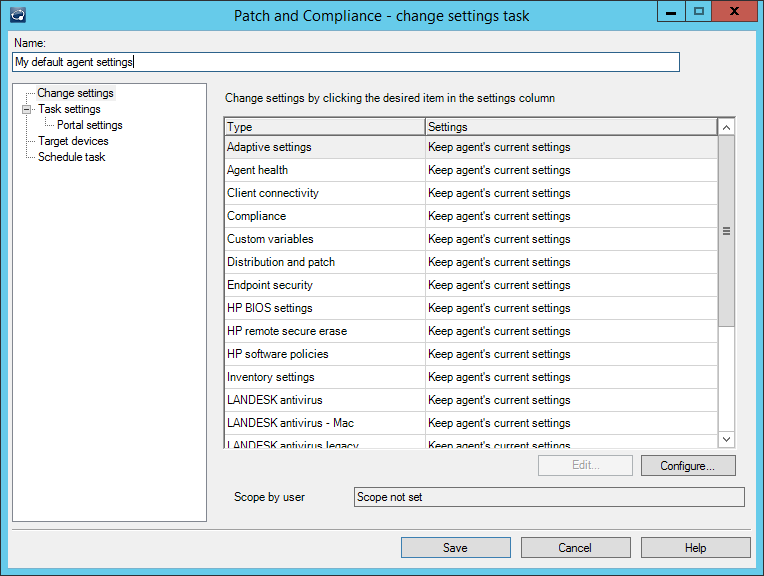Screen dimensions: 764x576
Task: Select settings cell for Endpoint security
Action: point(570,285)
